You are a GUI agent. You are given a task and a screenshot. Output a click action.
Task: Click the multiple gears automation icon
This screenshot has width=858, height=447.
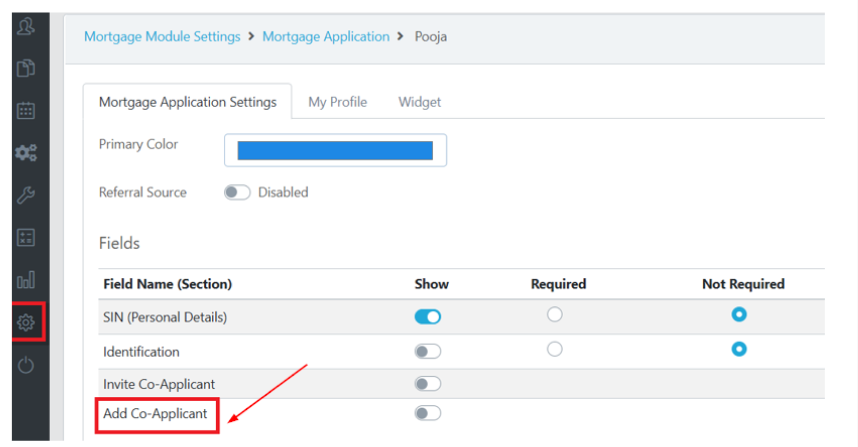26,153
